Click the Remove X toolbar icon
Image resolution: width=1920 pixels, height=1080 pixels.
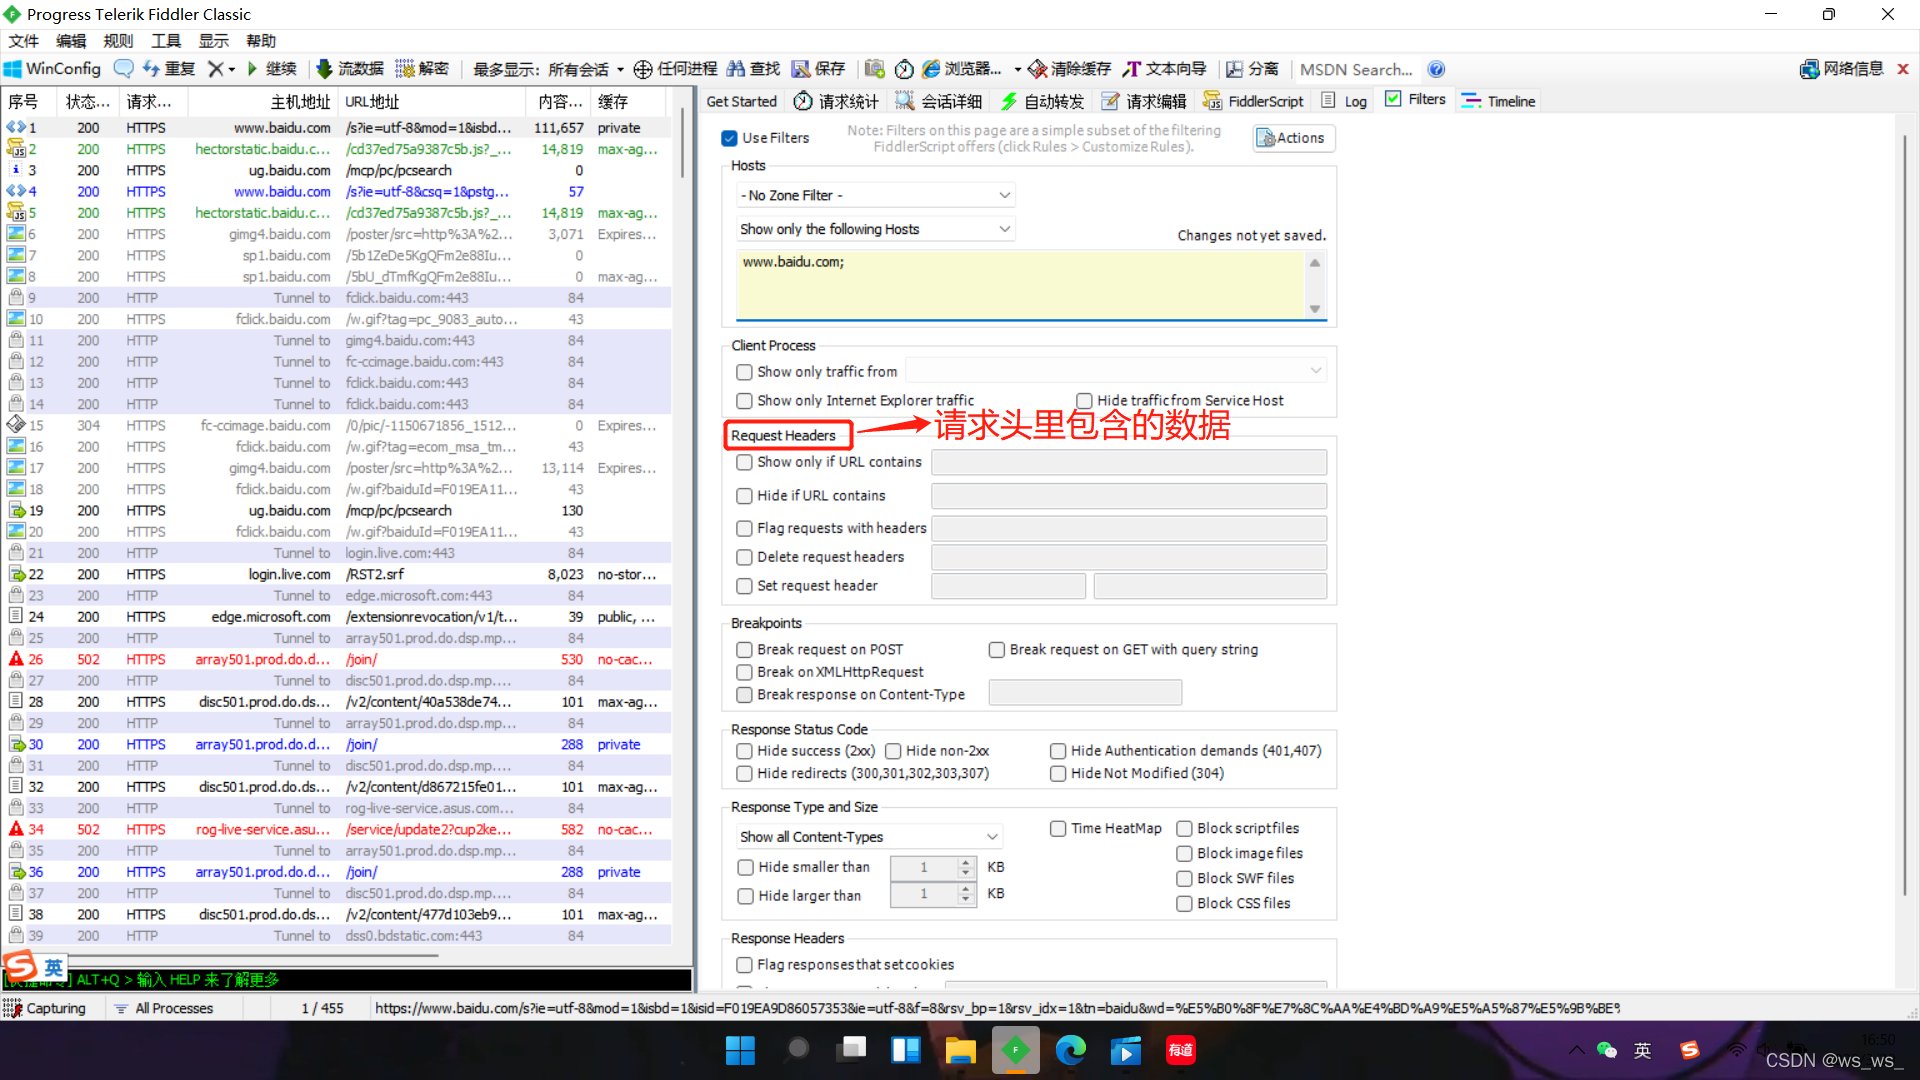(215, 69)
